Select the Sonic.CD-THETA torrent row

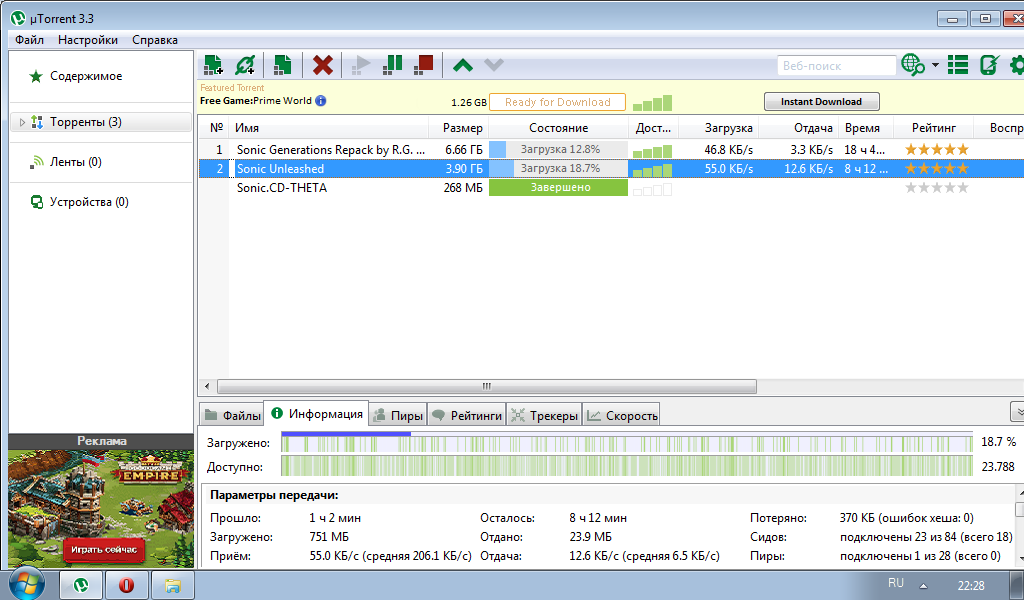(611, 187)
